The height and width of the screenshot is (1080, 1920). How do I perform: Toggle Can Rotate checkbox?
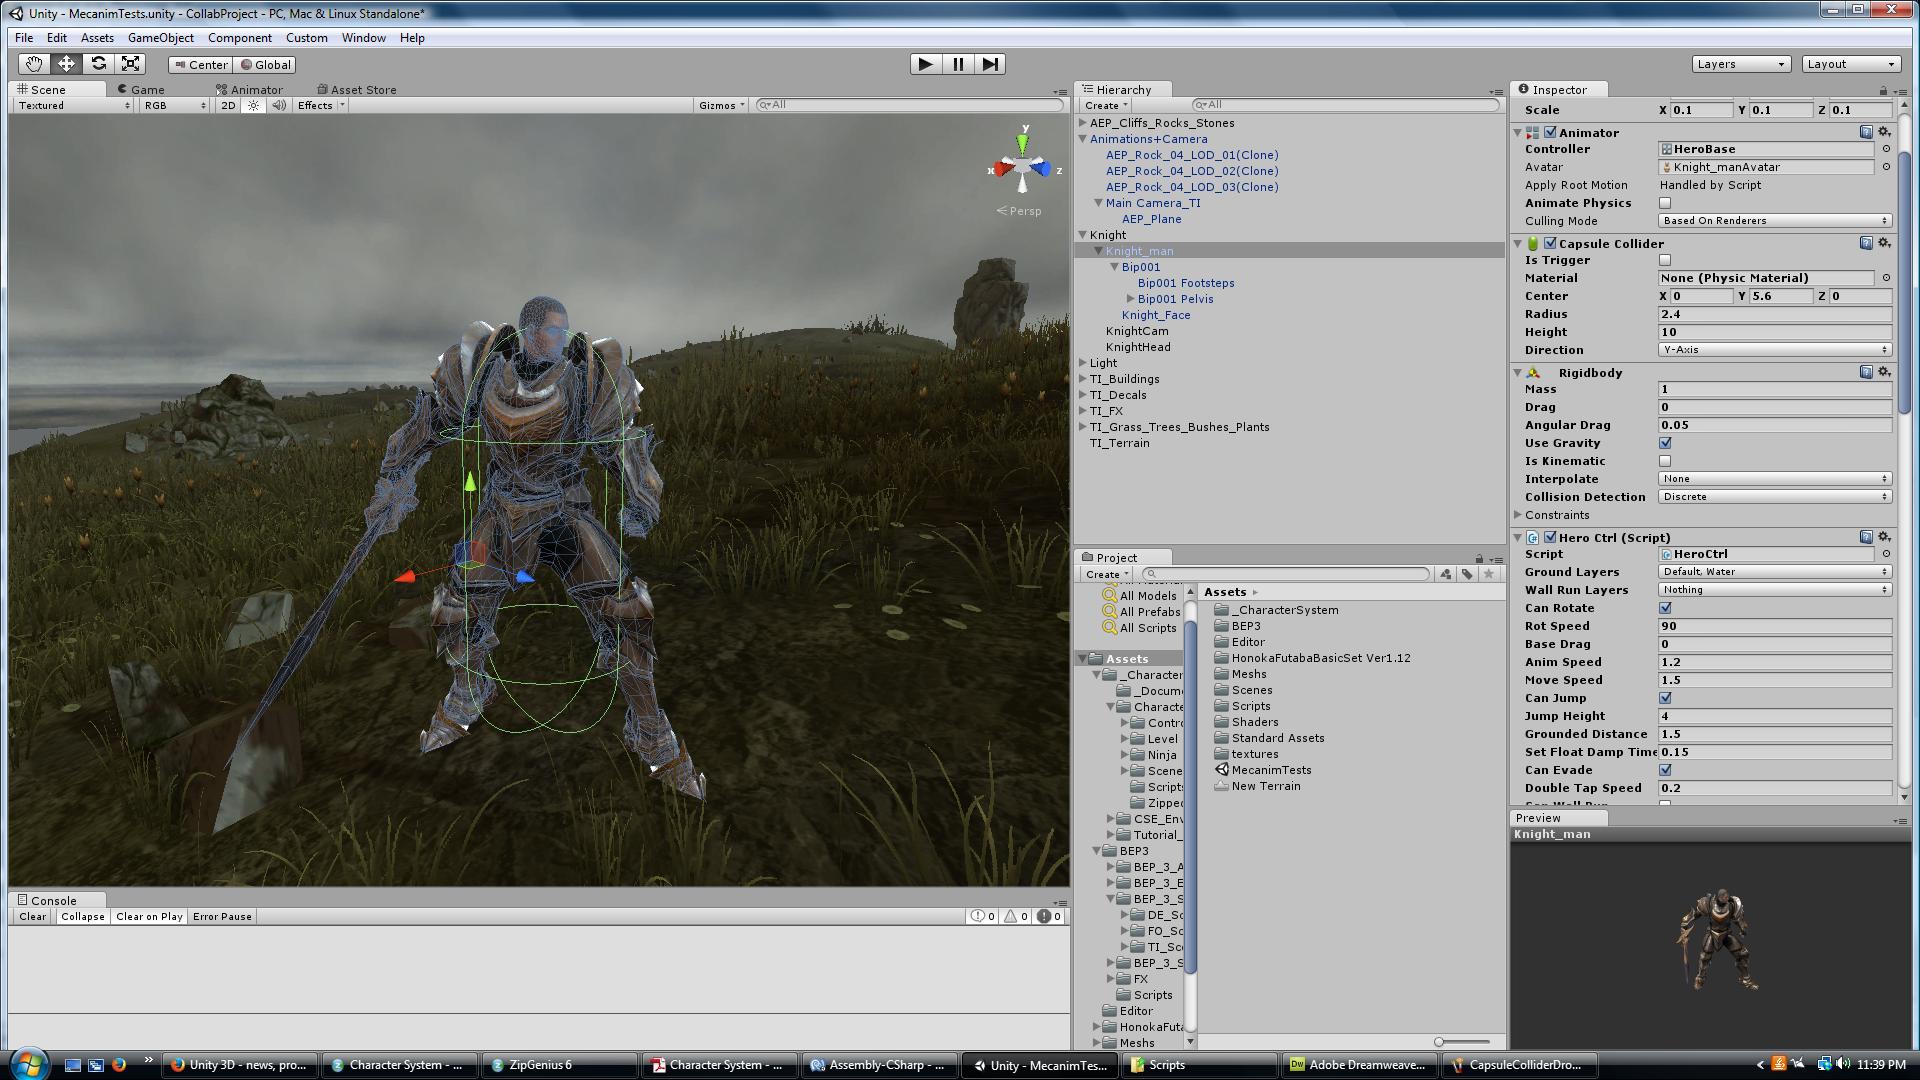(1665, 608)
